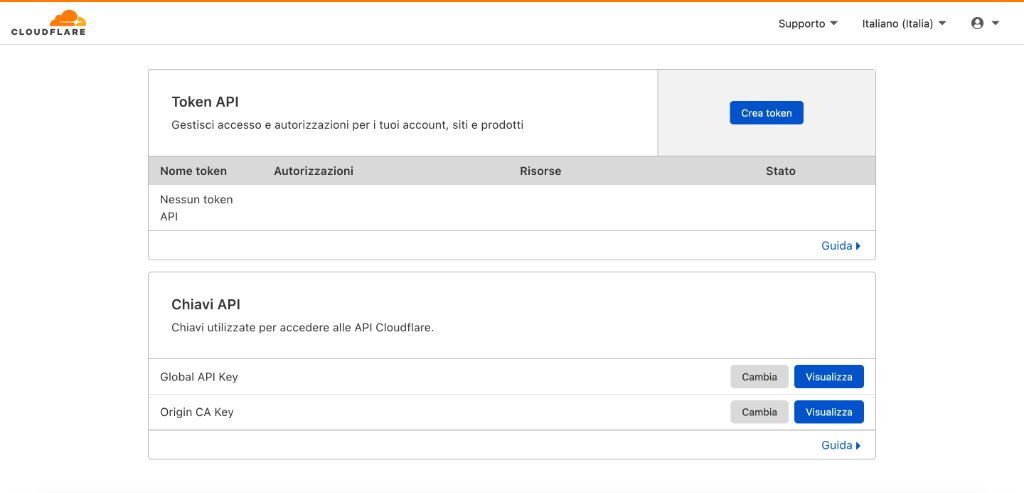Expand the account menu arrow

pos(995,24)
